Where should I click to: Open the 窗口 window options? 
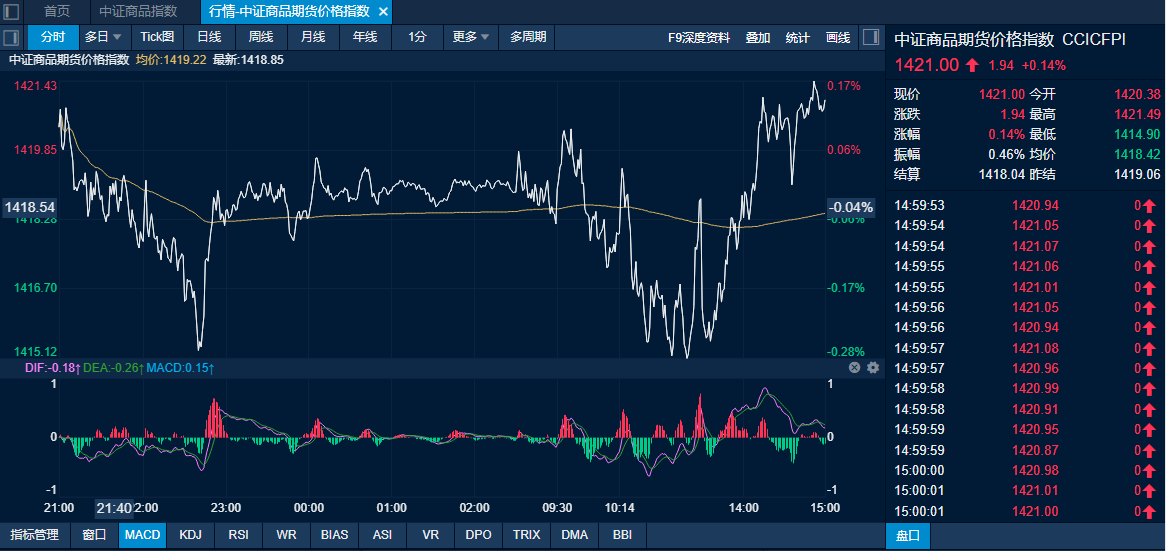pyautogui.click(x=94, y=535)
